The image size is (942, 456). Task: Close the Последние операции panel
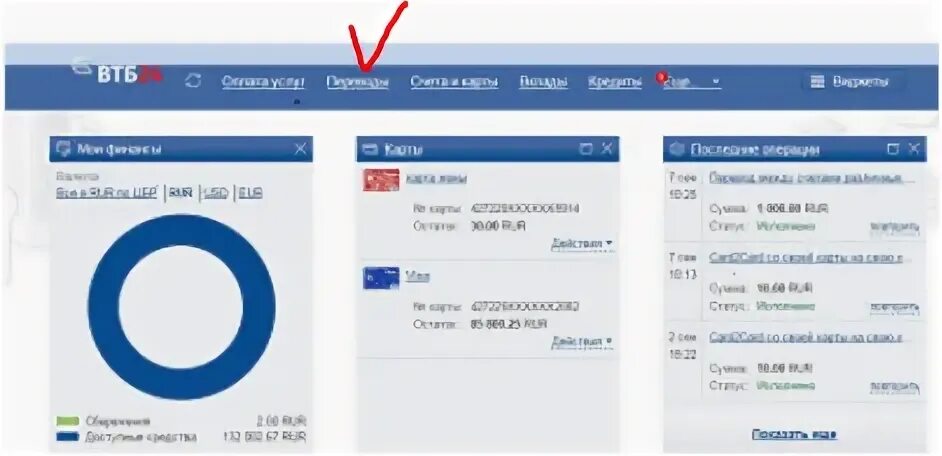[914, 148]
